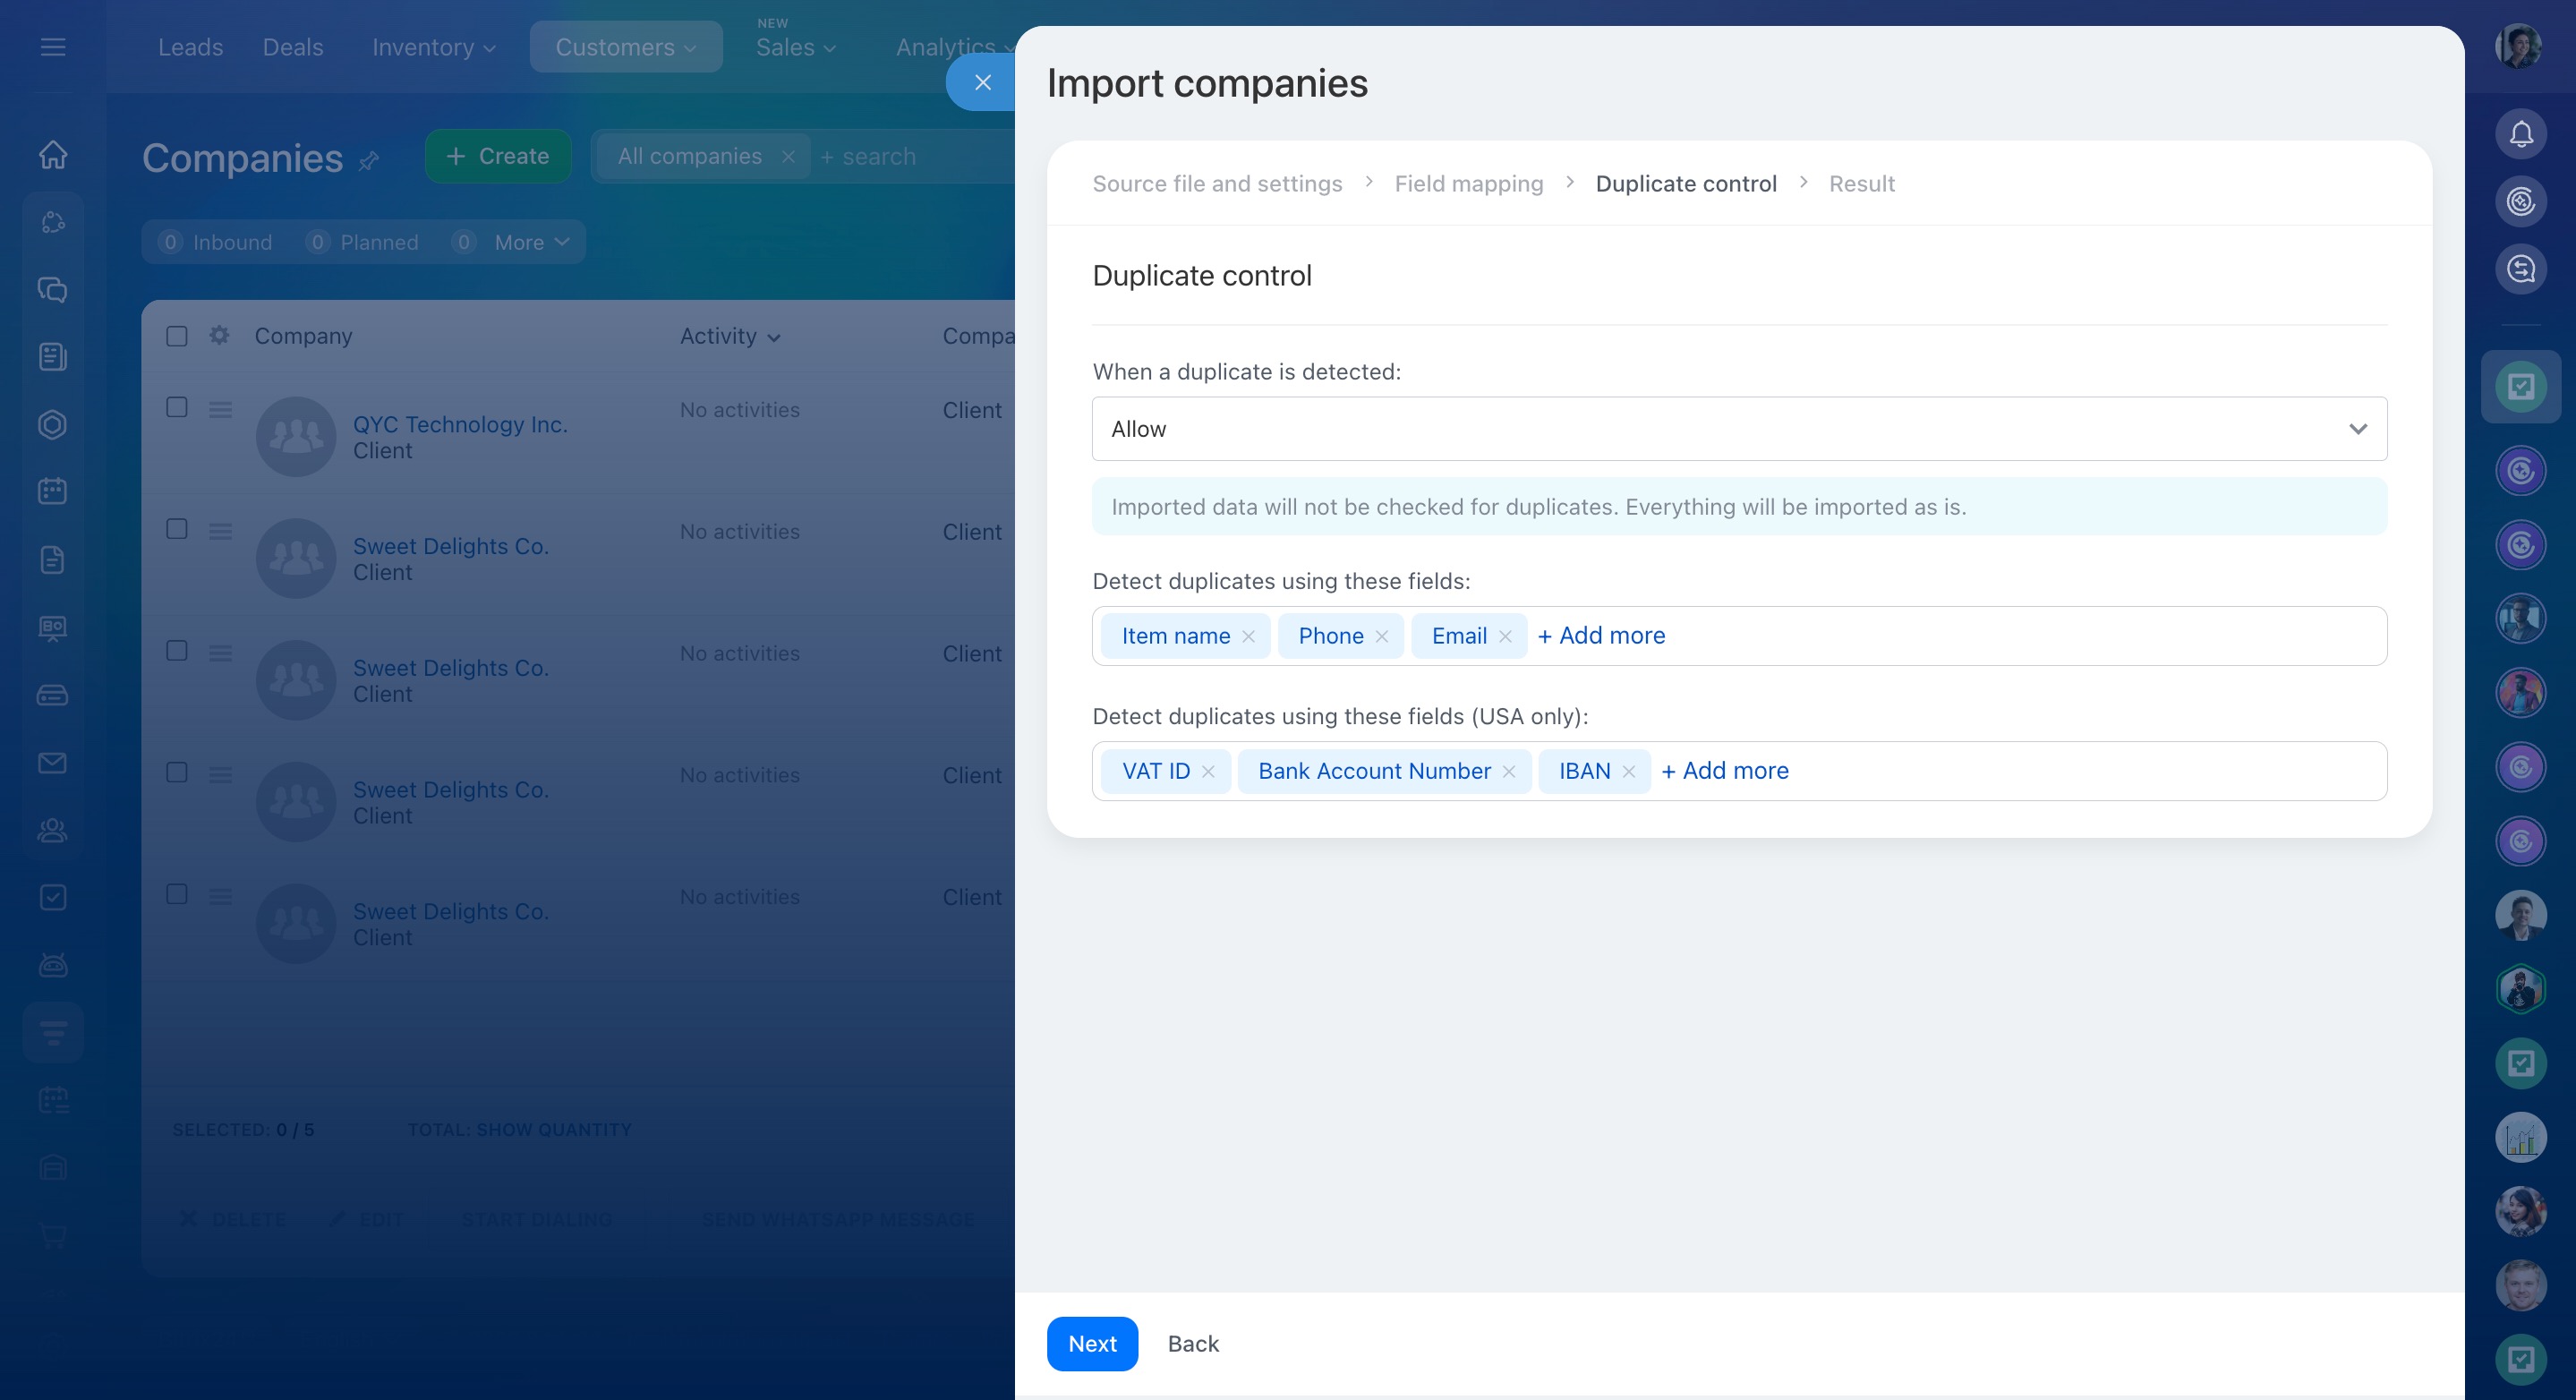Open the home icon in left sidebar

[53, 155]
